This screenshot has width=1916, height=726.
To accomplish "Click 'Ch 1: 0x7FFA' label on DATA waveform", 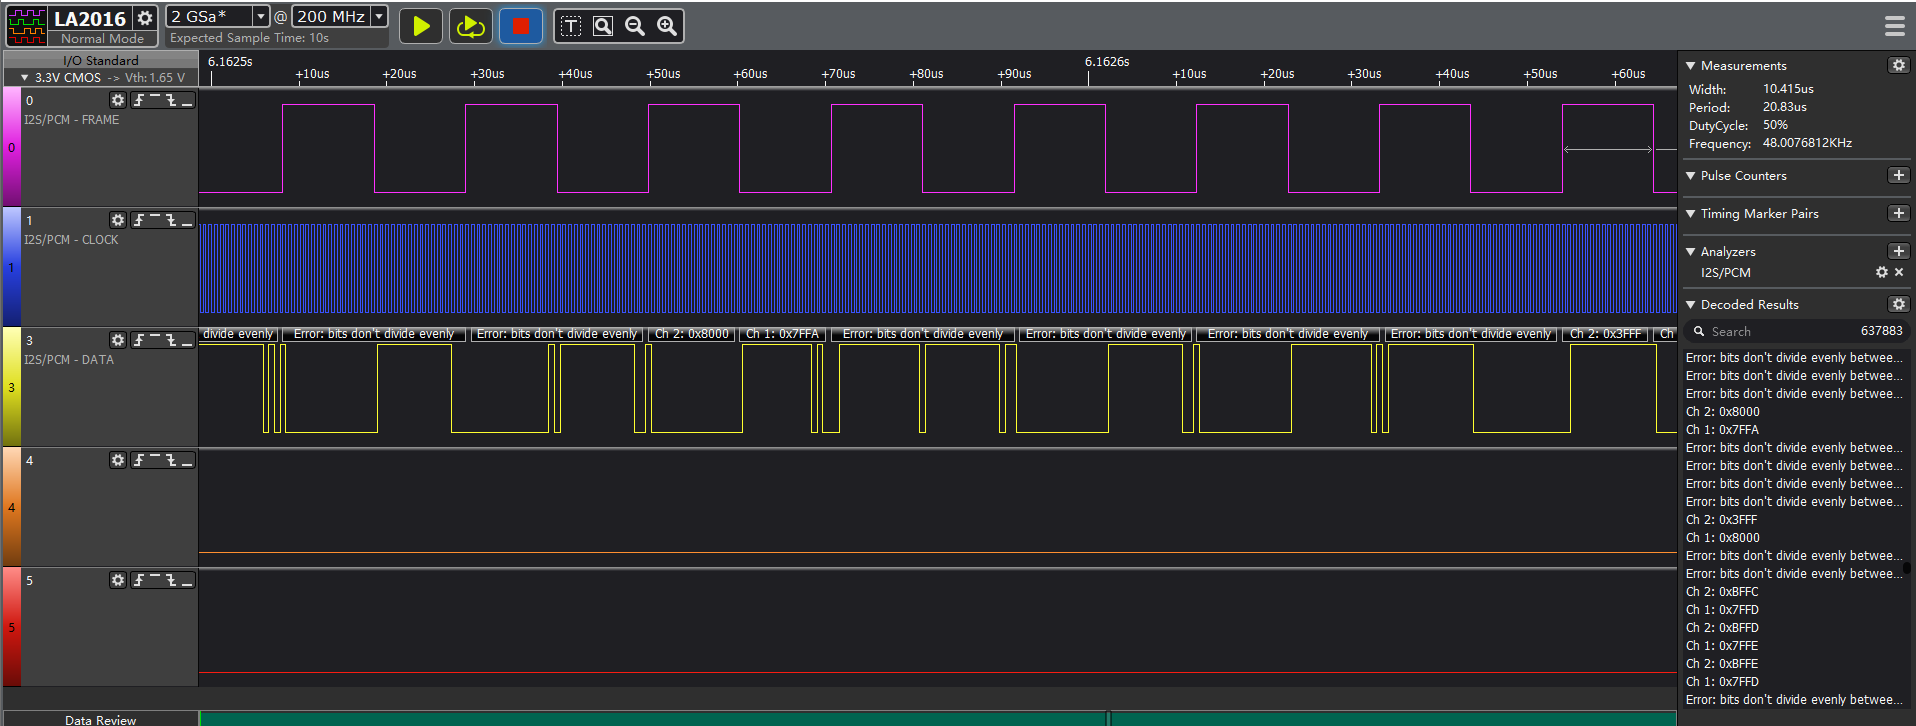I will pos(782,334).
